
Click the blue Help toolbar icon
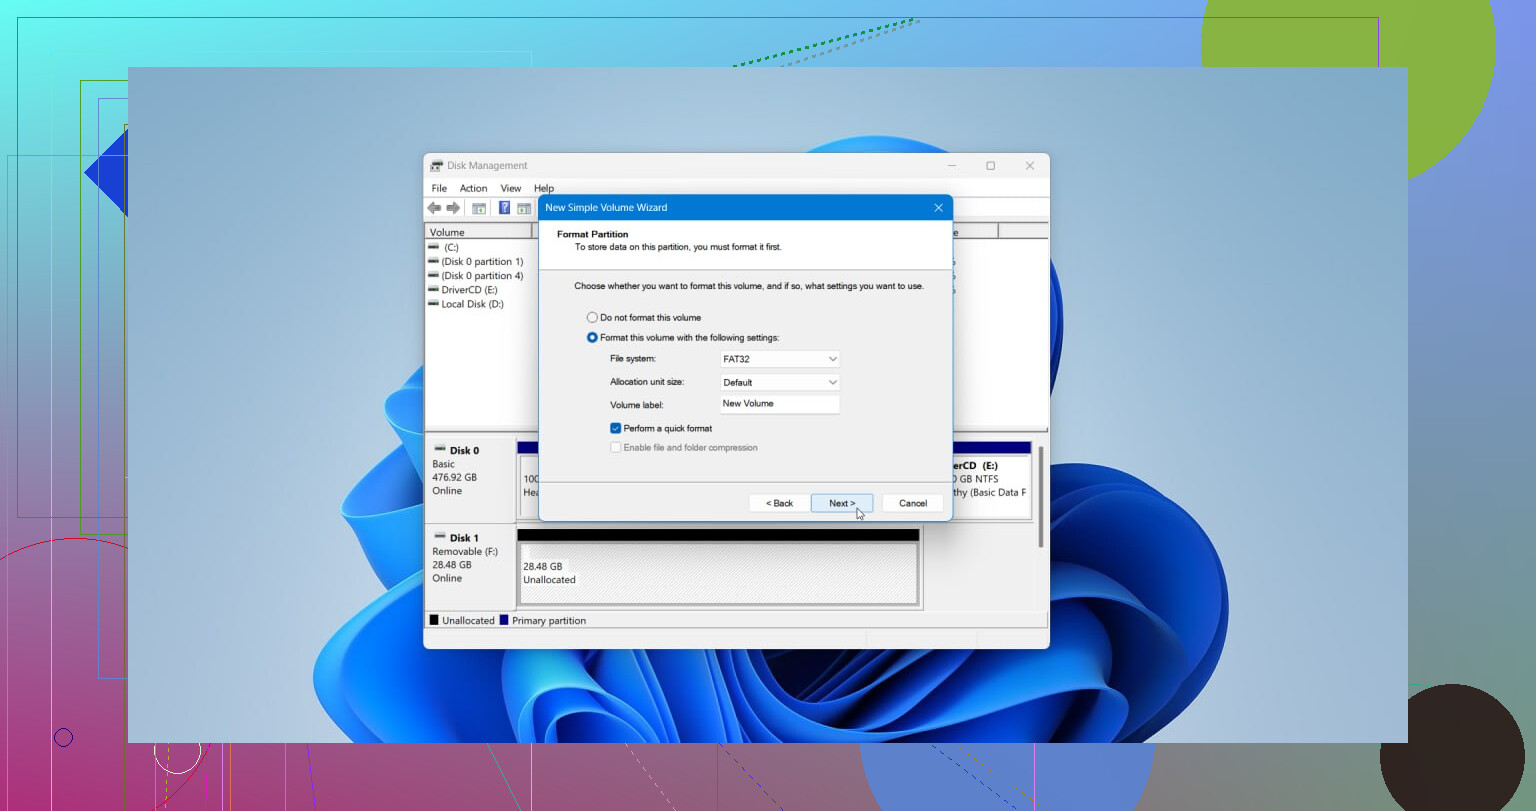pyautogui.click(x=504, y=208)
